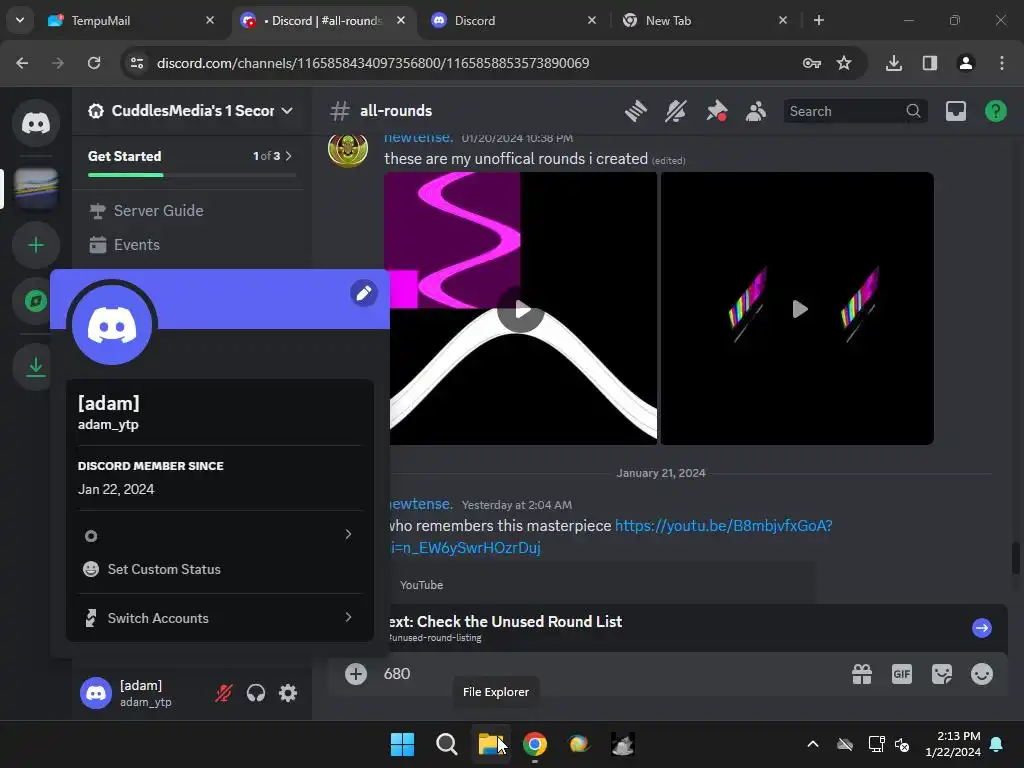The height and width of the screenshot is (768, 1024).
Task: Click newtense avatar on first message
Action: tap(347, 149)
